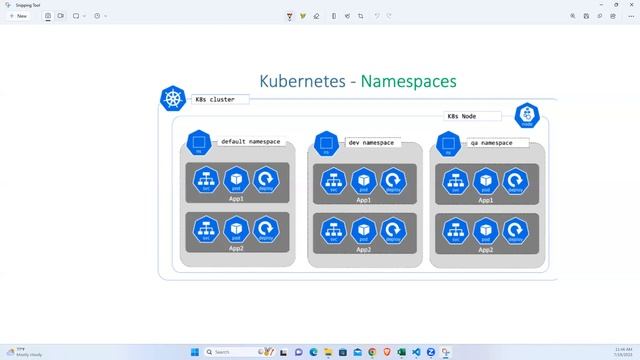This screenshot has height=360, width=640.
Task: Click the 'qa namespace' label
Action: tap(498, 143)
